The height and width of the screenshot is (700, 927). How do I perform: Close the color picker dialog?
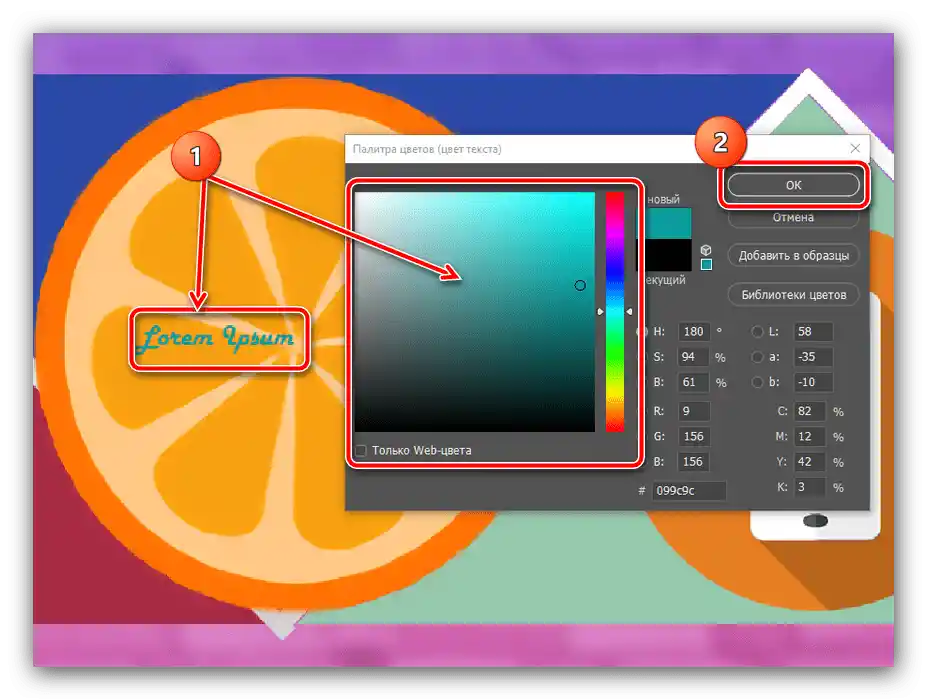tap(855, 148)
